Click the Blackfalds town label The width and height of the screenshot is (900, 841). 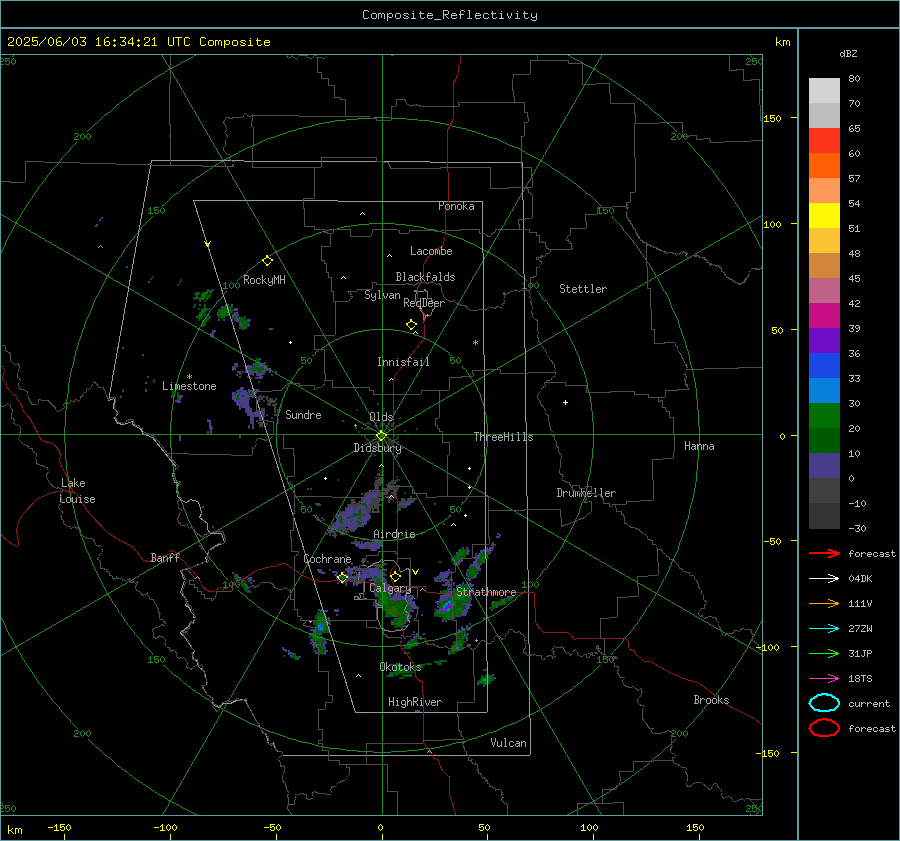(425, 277)
